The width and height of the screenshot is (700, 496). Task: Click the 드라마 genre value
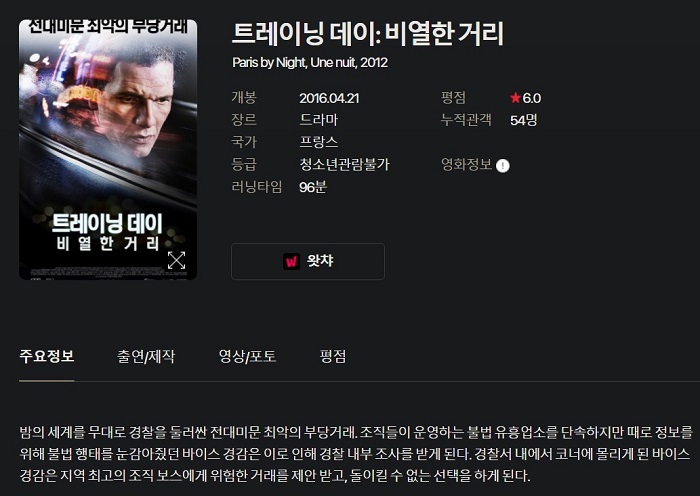click(319, 120)
